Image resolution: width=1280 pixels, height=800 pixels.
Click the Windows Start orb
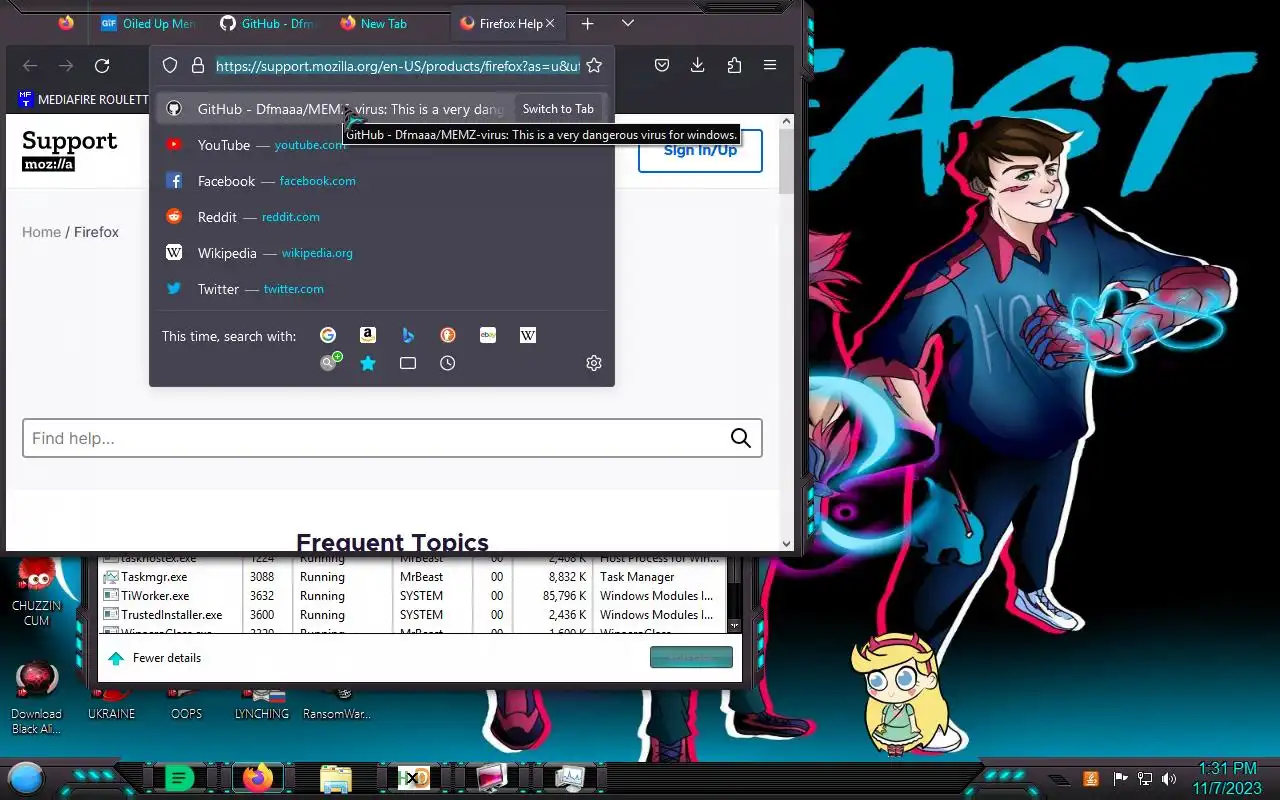[x=26, y=778]
